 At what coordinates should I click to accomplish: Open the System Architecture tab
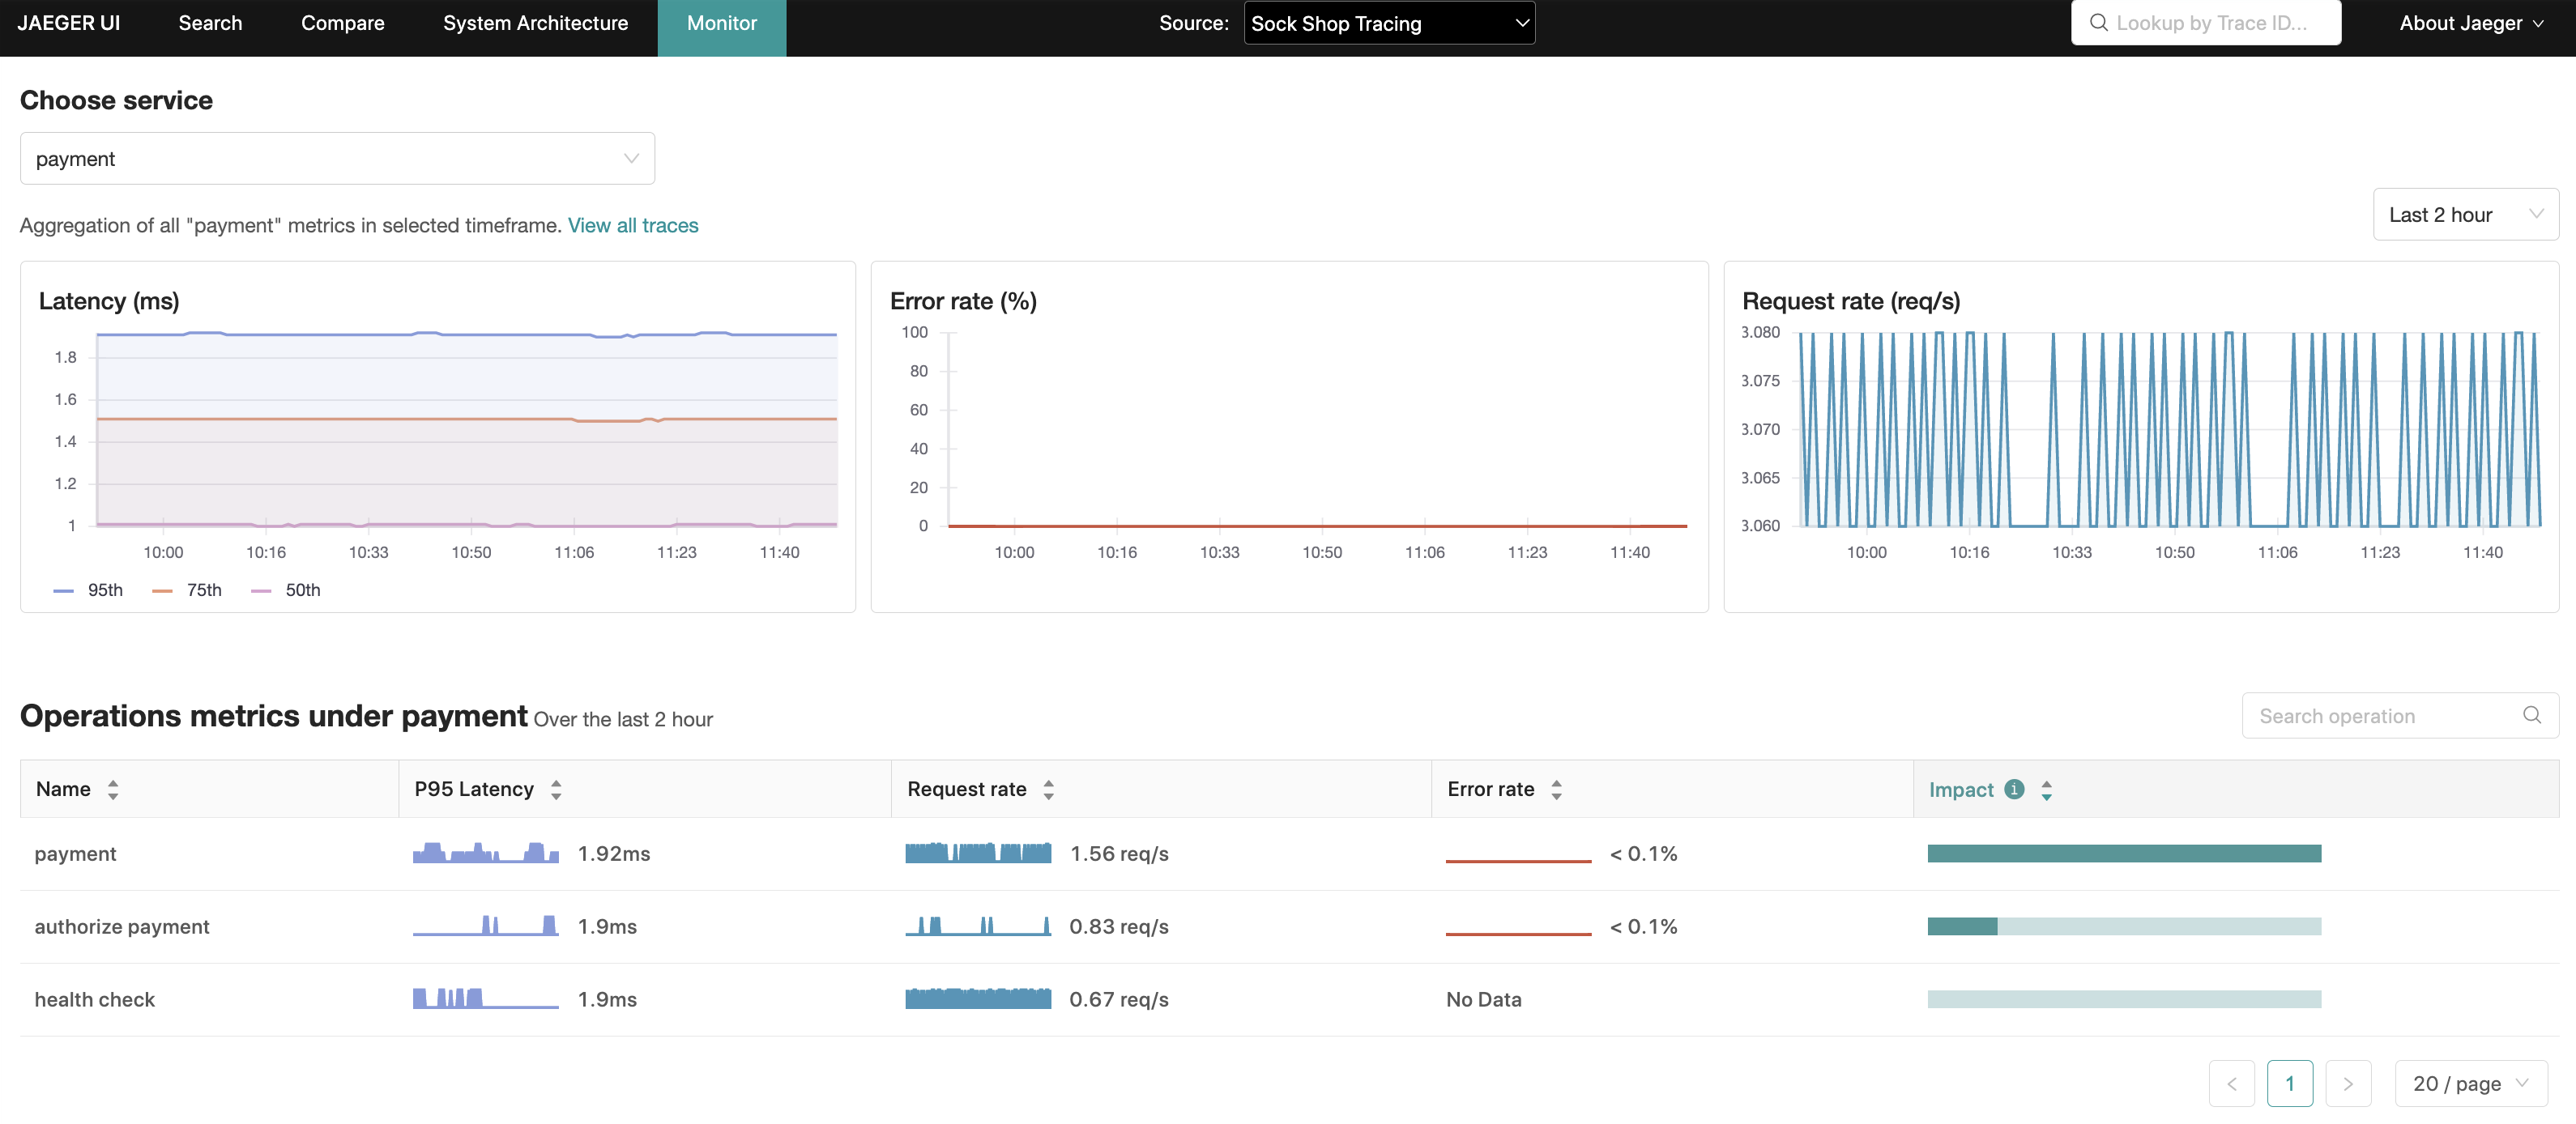tap(535, 22)
